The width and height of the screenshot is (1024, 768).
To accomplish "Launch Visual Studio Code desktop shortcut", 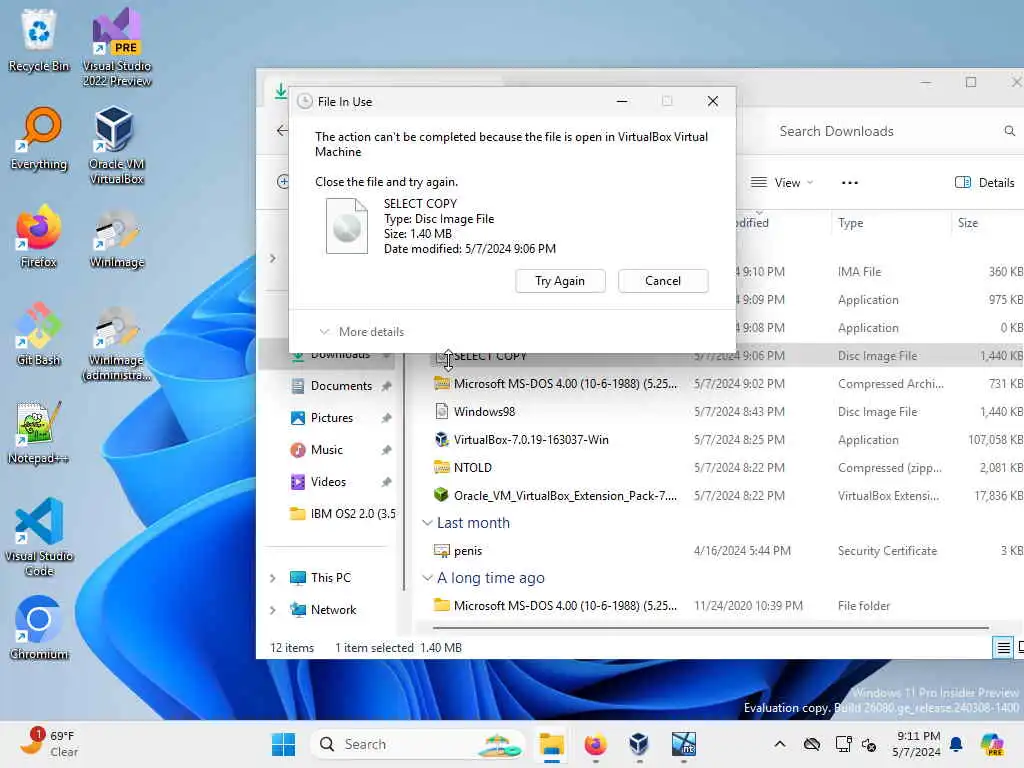I will click(39, 537).
